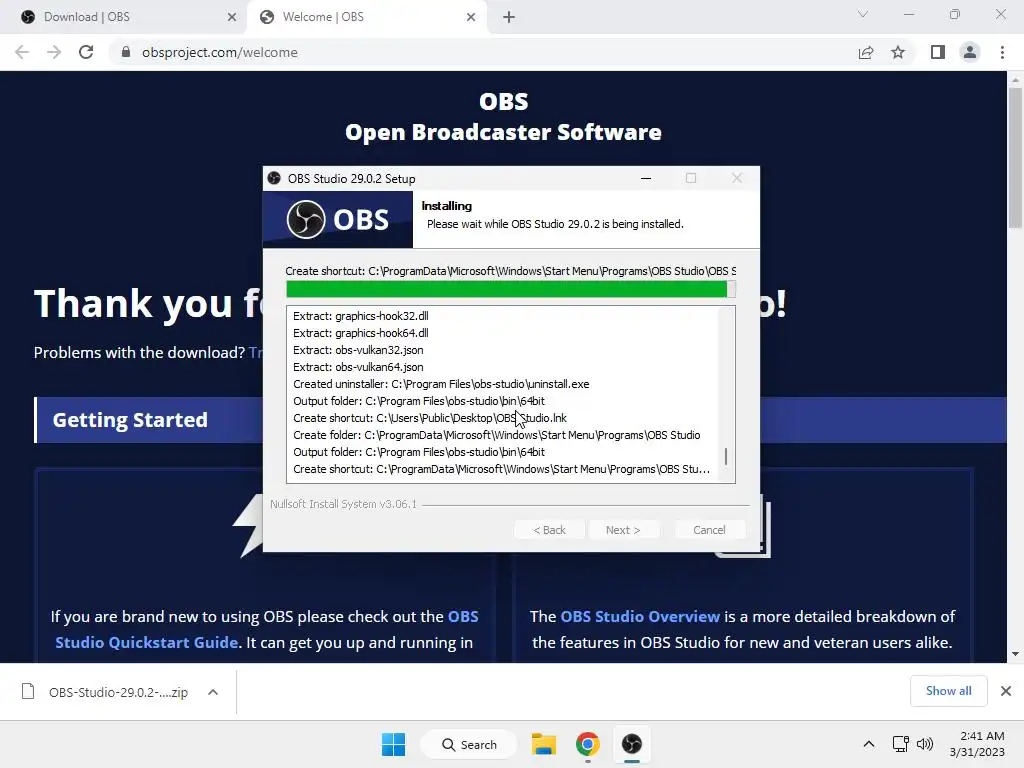Open the browser side panel
The width and height of the screenshot is (1024, 768).
(938, 52)
